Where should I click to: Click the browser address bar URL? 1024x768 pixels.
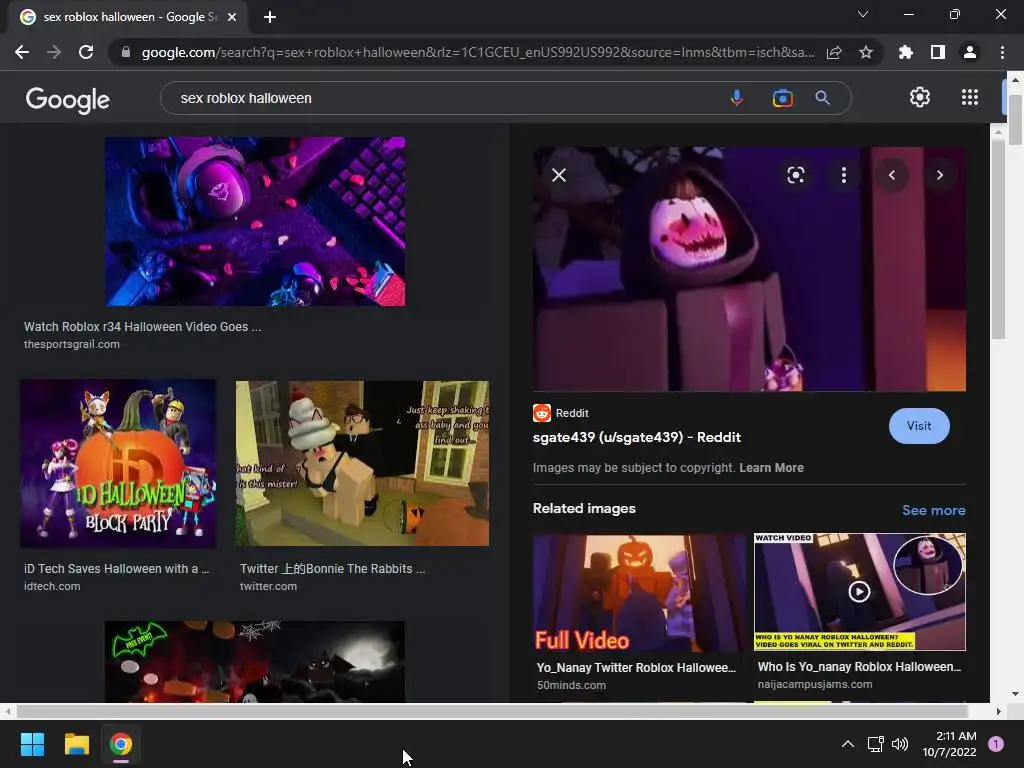(478, 52)
